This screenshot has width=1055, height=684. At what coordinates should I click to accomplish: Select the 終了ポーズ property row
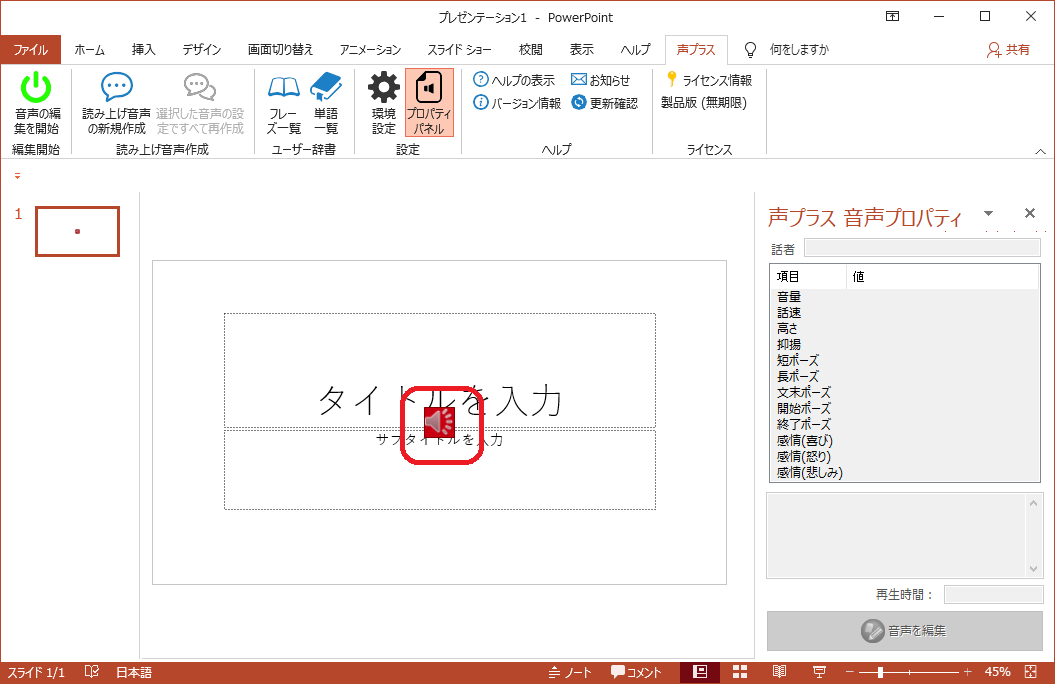(x=905, y=424)
